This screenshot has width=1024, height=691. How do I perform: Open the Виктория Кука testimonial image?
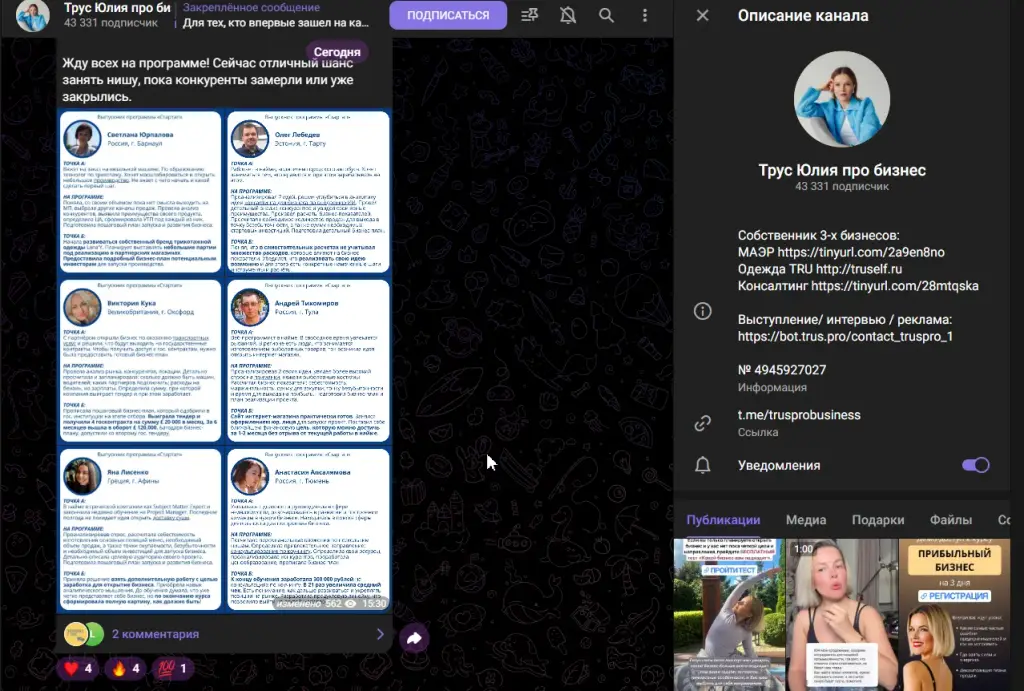click(x=140, y=361)
